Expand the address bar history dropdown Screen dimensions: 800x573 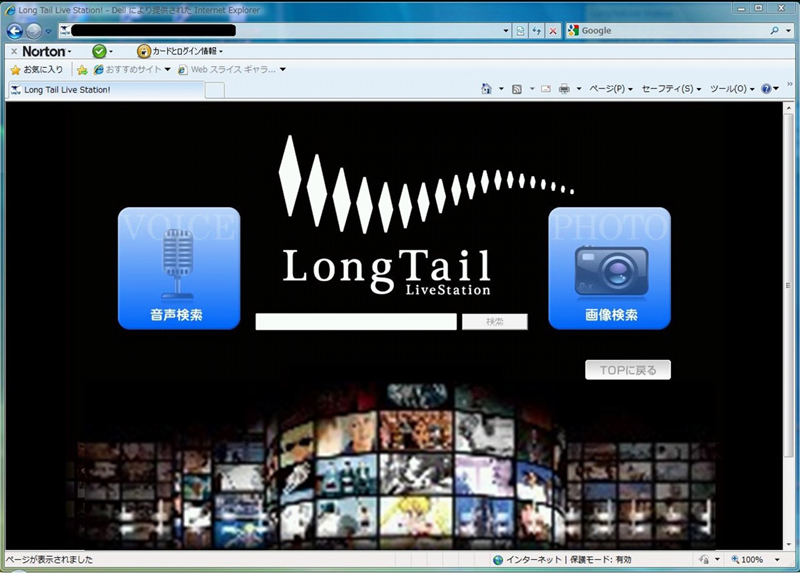coord(506,31)
